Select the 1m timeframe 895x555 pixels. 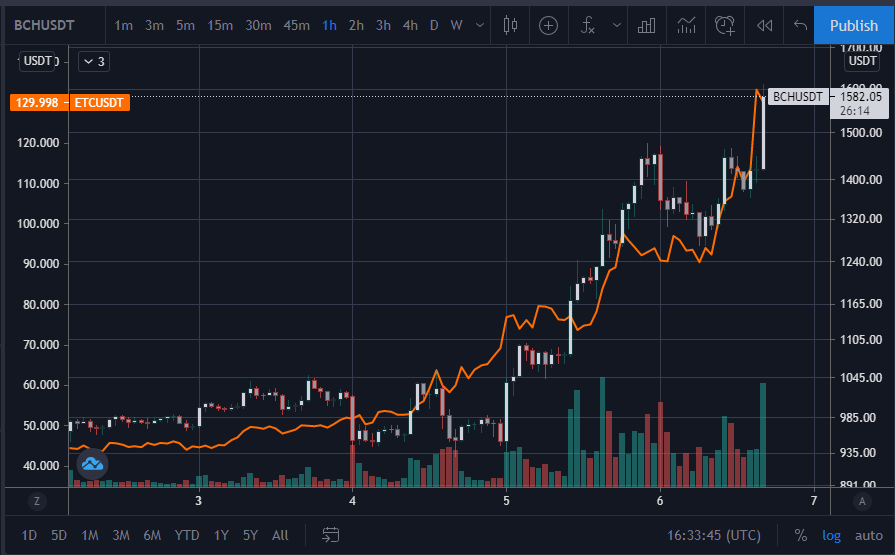pos(123,25)
